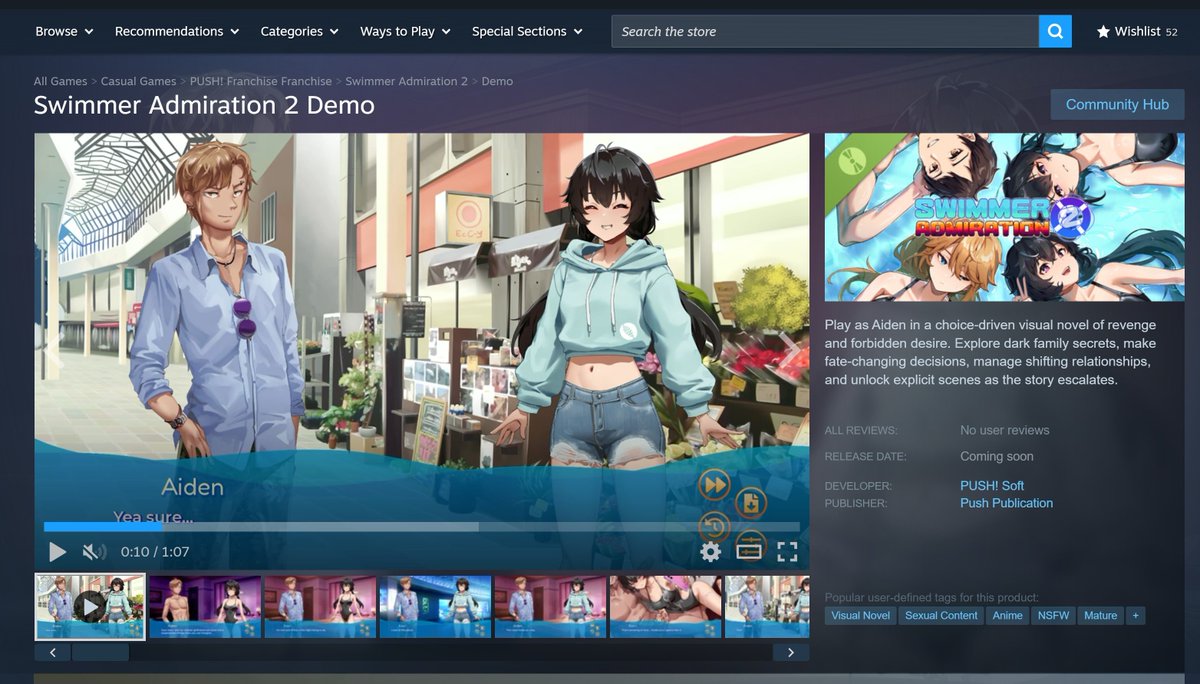Play the trailer video
The height and width of the screenshot is (684, 1200).
57,552
